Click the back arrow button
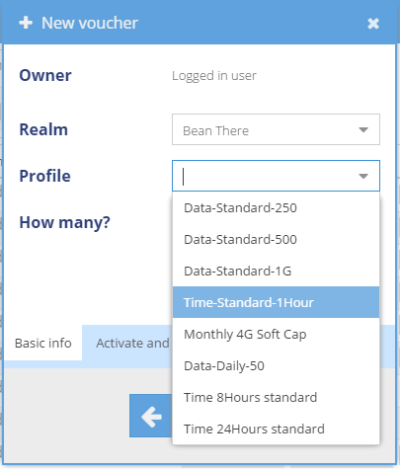The image size is (400, 469). (151, 416)
